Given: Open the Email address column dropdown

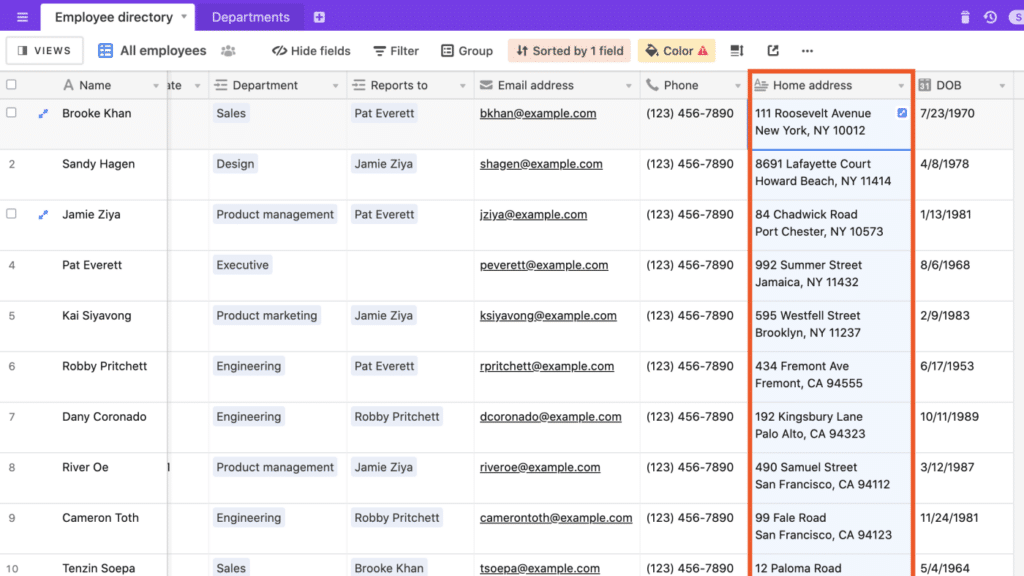Looking at the screenshot, I should coord(628,86).
